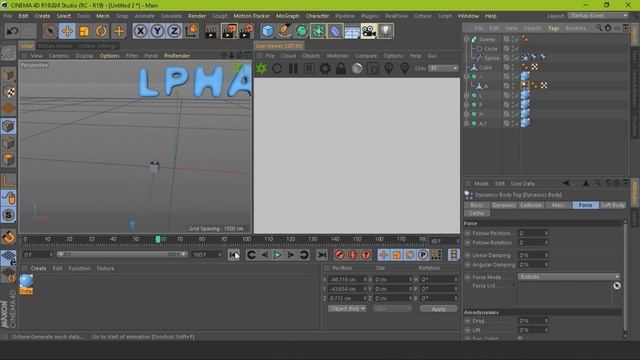Click Render to Picture Viewer icon
This screenshot has width=640, height=360.
(x=229, y=31)
